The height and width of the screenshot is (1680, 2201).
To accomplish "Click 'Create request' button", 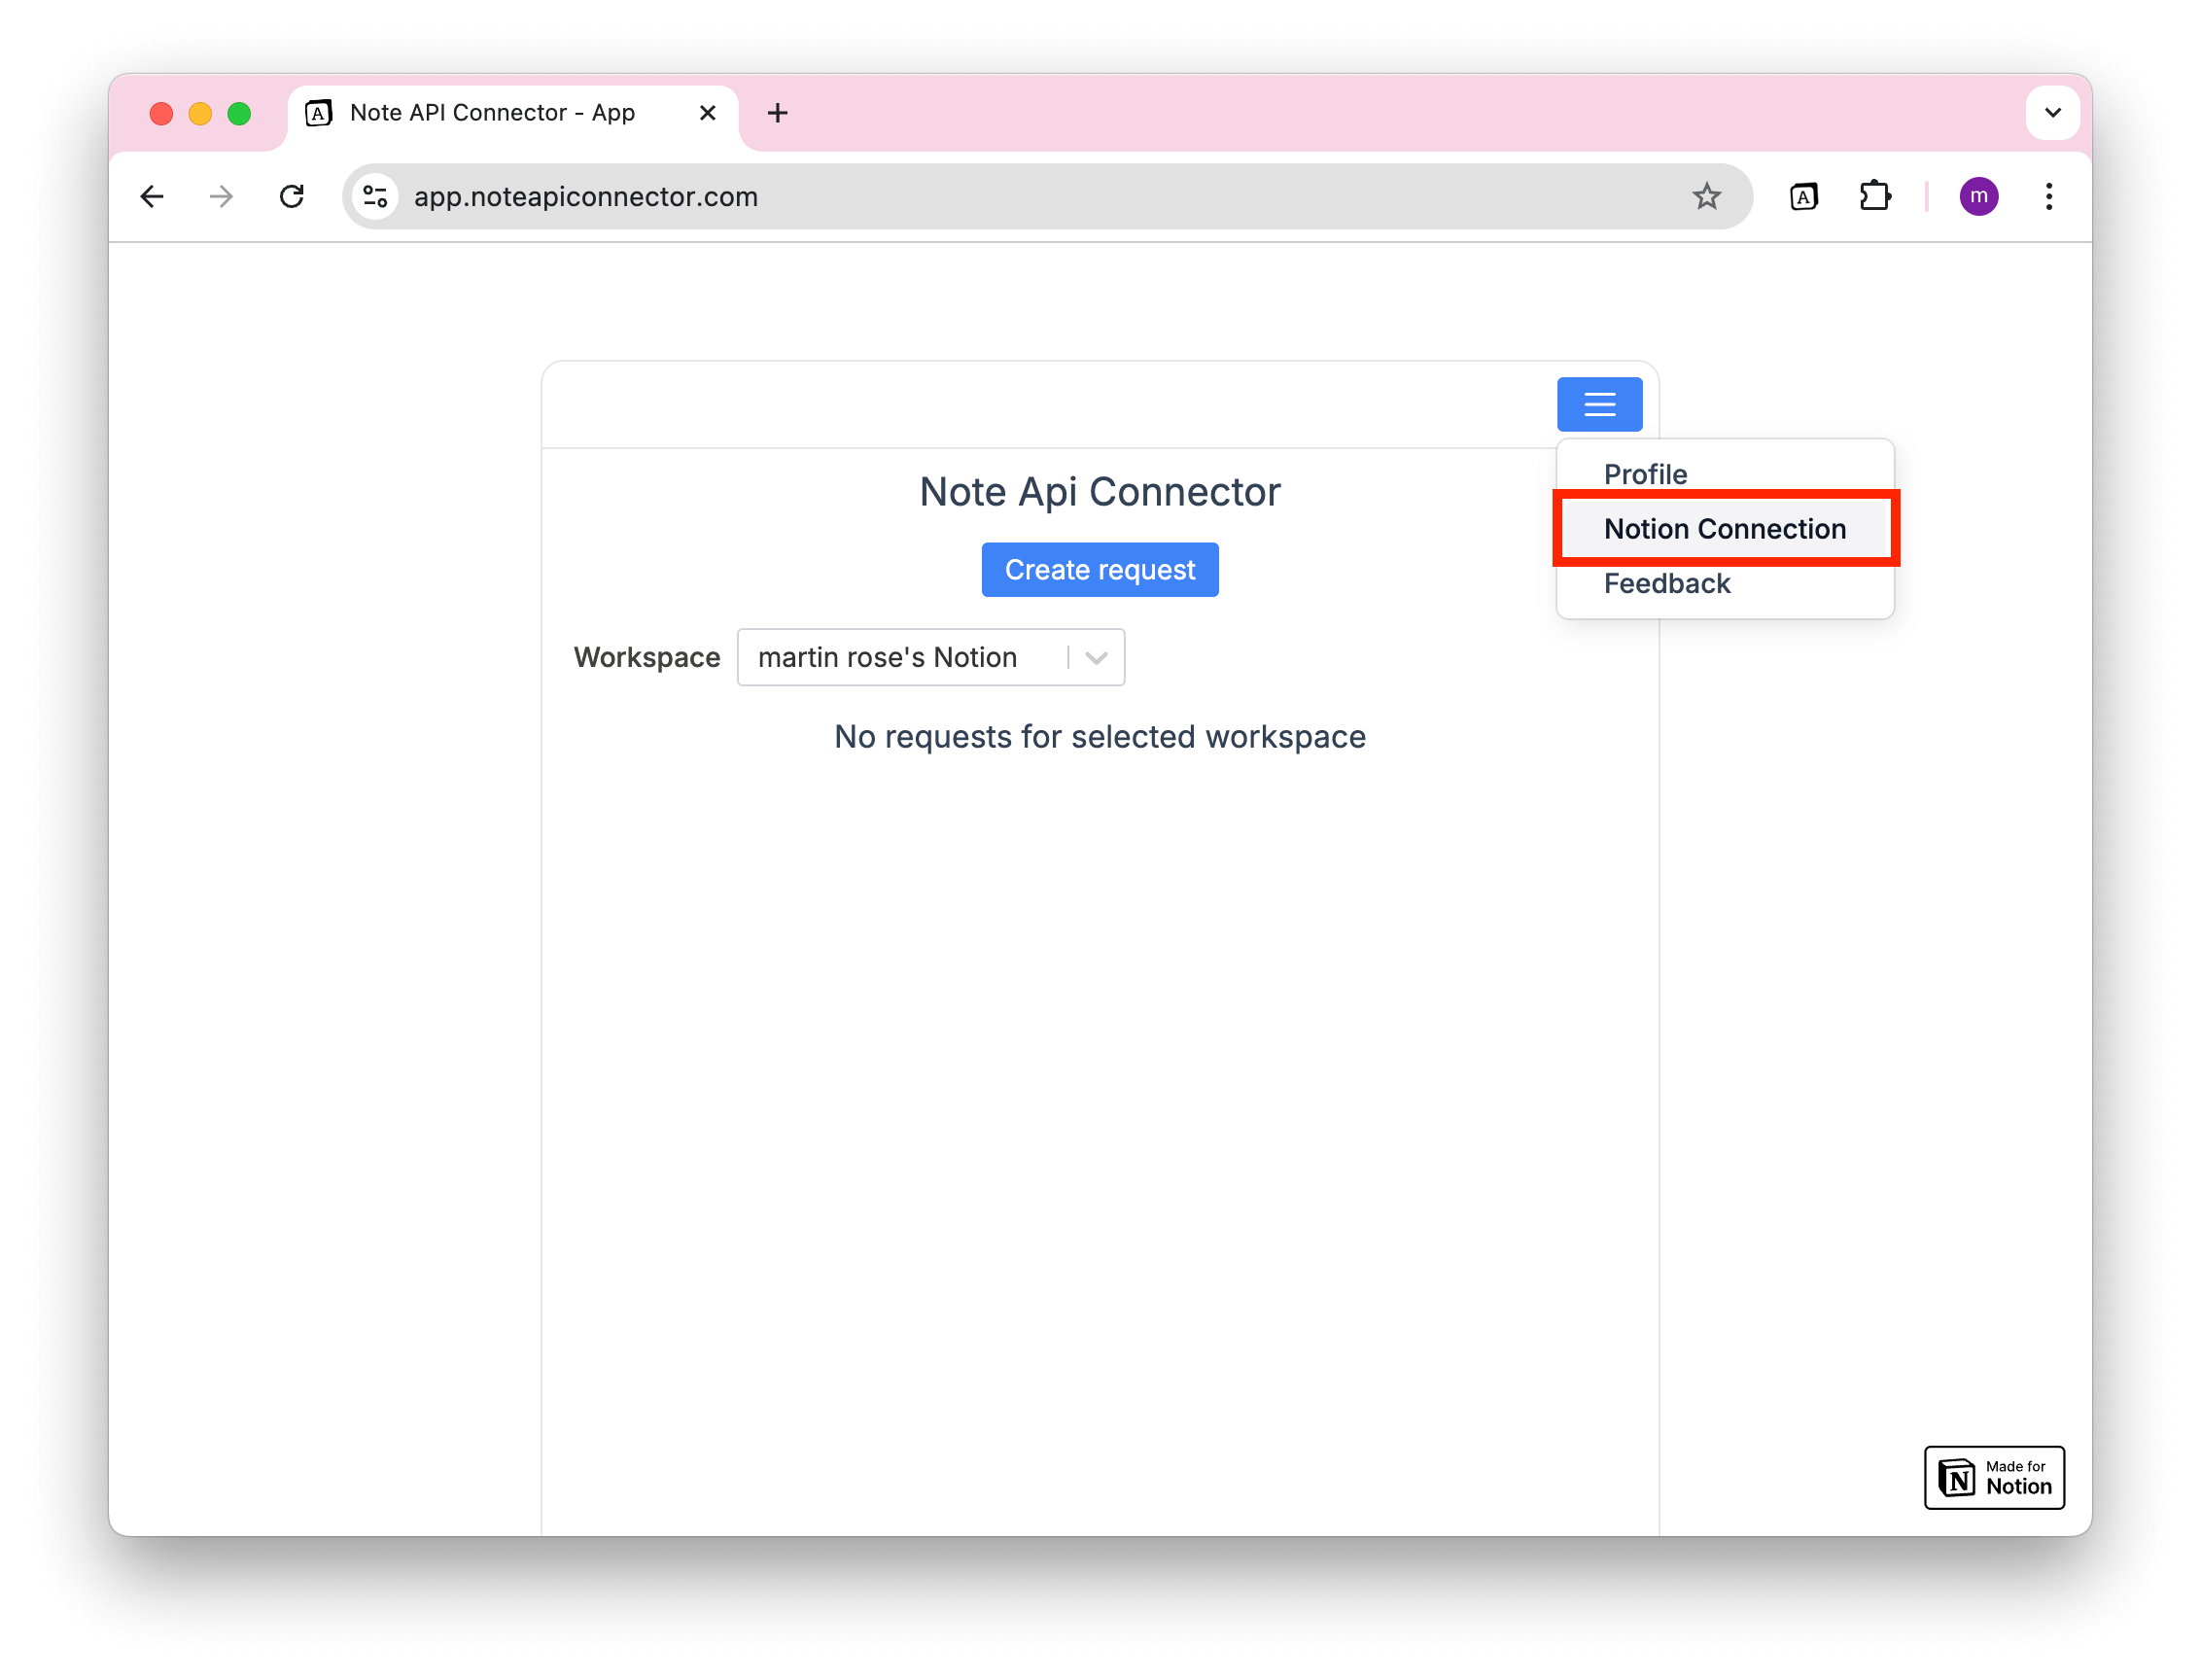I will [x=1100, y=568].
